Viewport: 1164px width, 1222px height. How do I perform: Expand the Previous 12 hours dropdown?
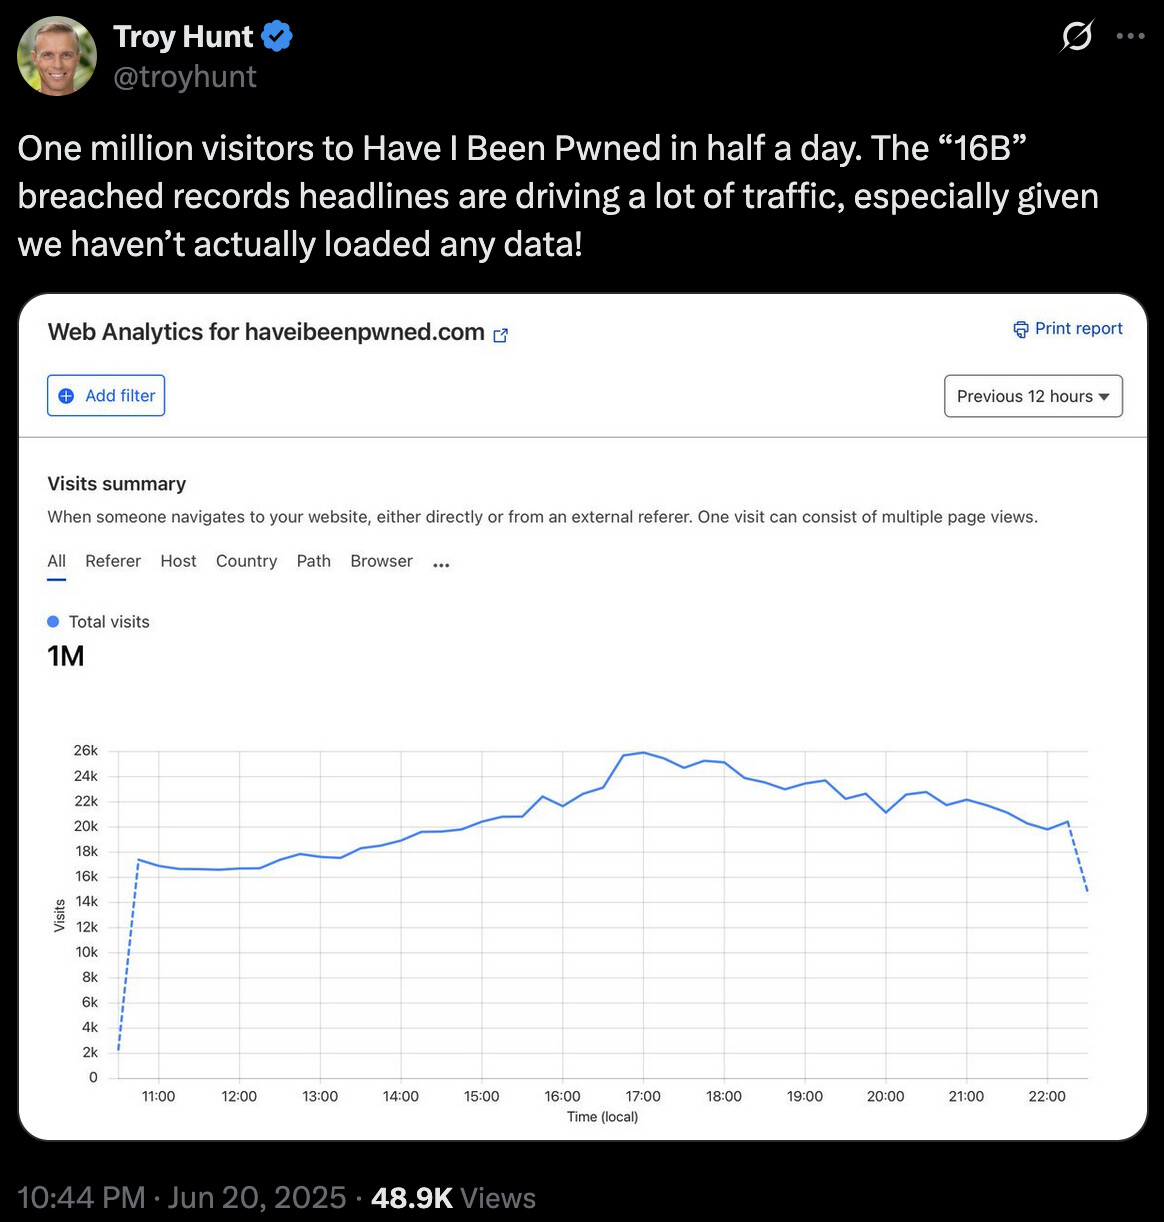(x=1033, y=396)
